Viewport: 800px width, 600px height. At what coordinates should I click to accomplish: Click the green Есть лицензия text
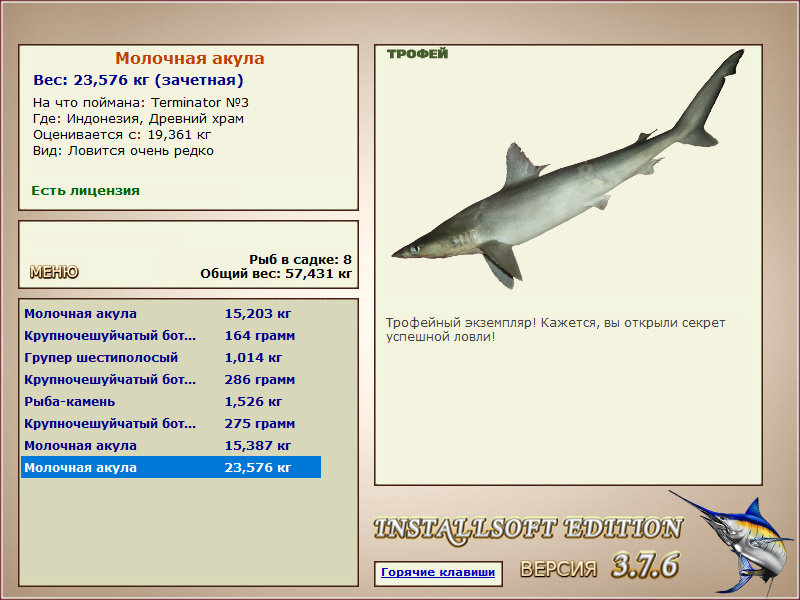(85, 191)
